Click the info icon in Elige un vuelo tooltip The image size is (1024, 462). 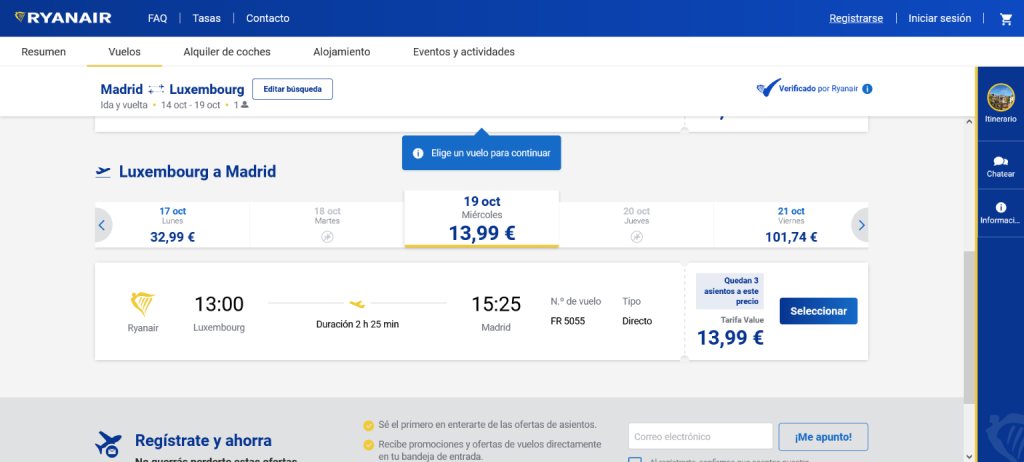click(419, 153)
